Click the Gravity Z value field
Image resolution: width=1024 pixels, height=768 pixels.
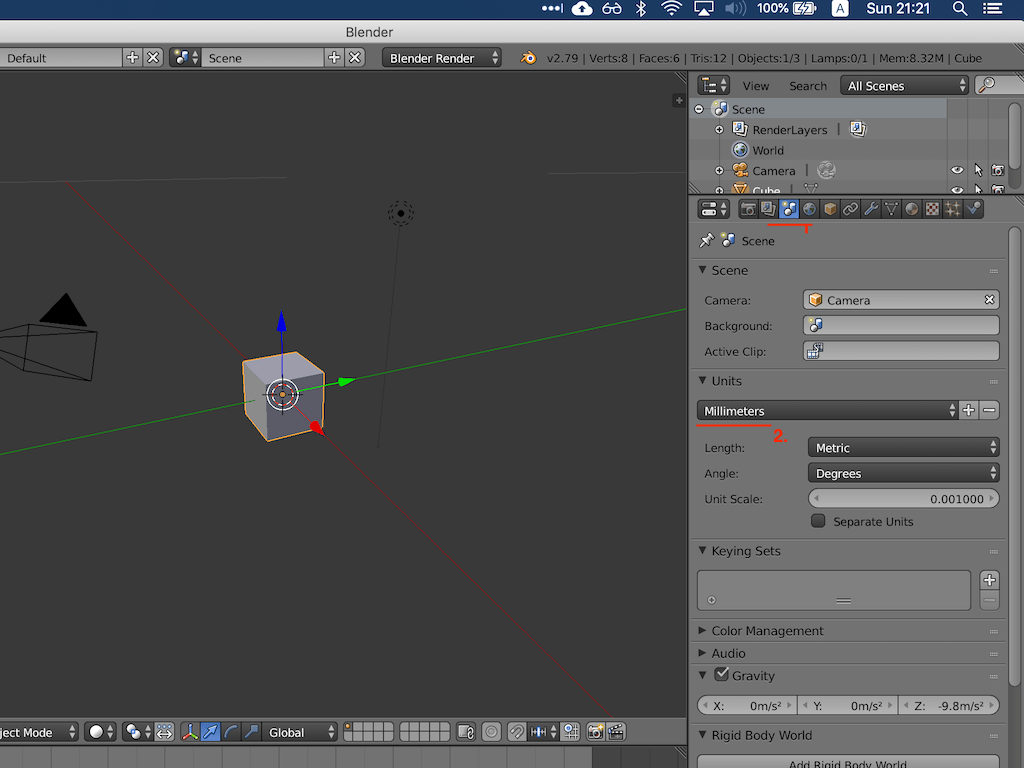click(949, 705)
